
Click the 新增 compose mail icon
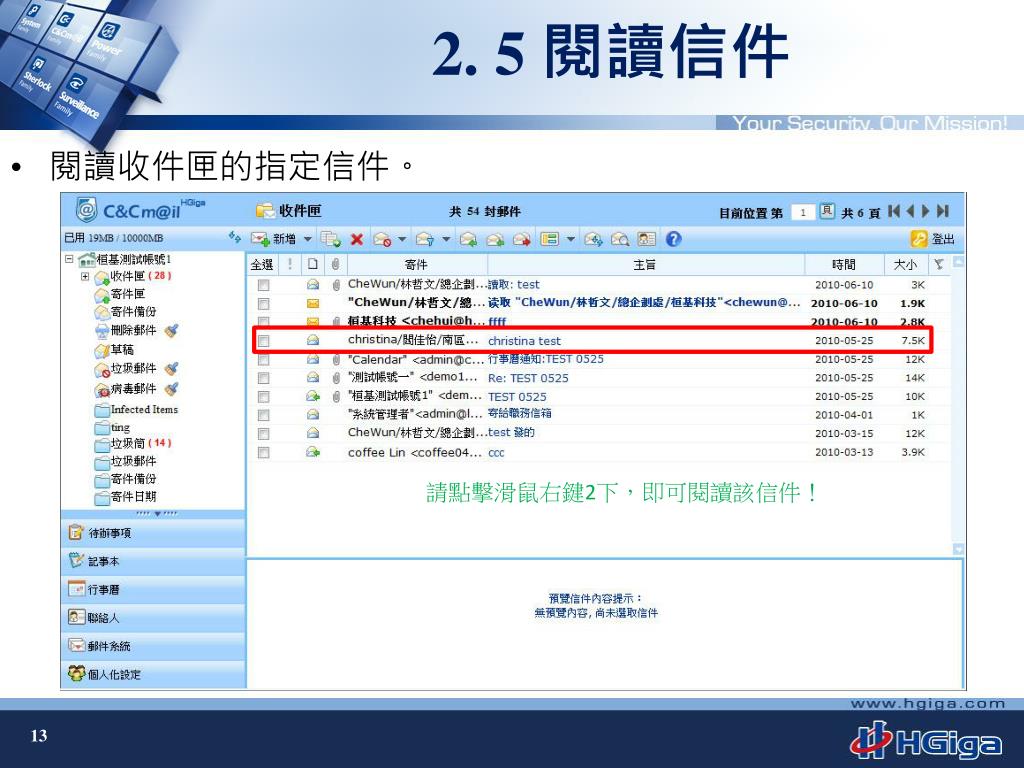260,239
